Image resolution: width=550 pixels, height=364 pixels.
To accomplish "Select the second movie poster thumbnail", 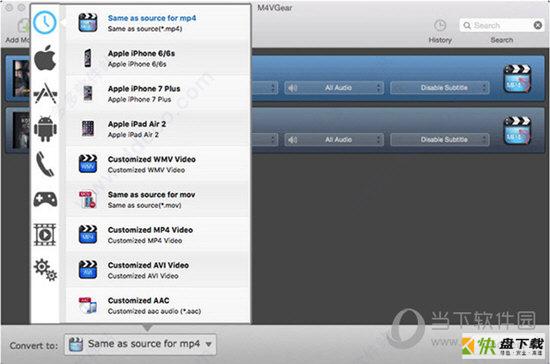I will pos(21,130).
